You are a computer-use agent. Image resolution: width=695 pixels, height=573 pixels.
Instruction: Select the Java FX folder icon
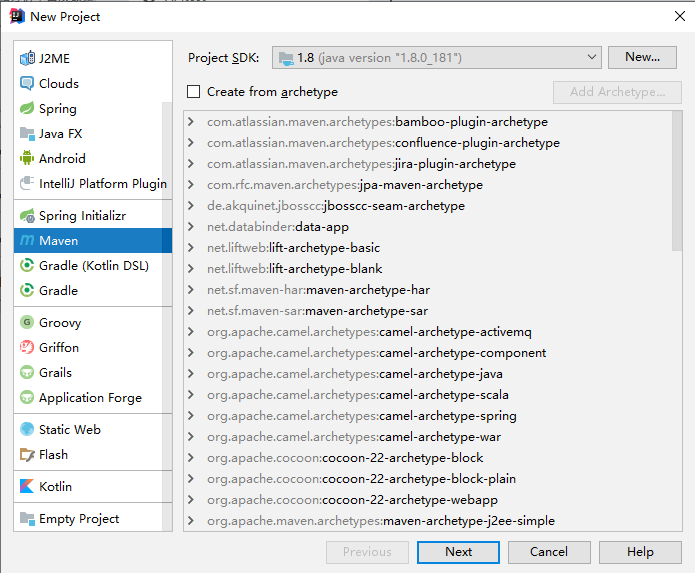coord(27,133)
